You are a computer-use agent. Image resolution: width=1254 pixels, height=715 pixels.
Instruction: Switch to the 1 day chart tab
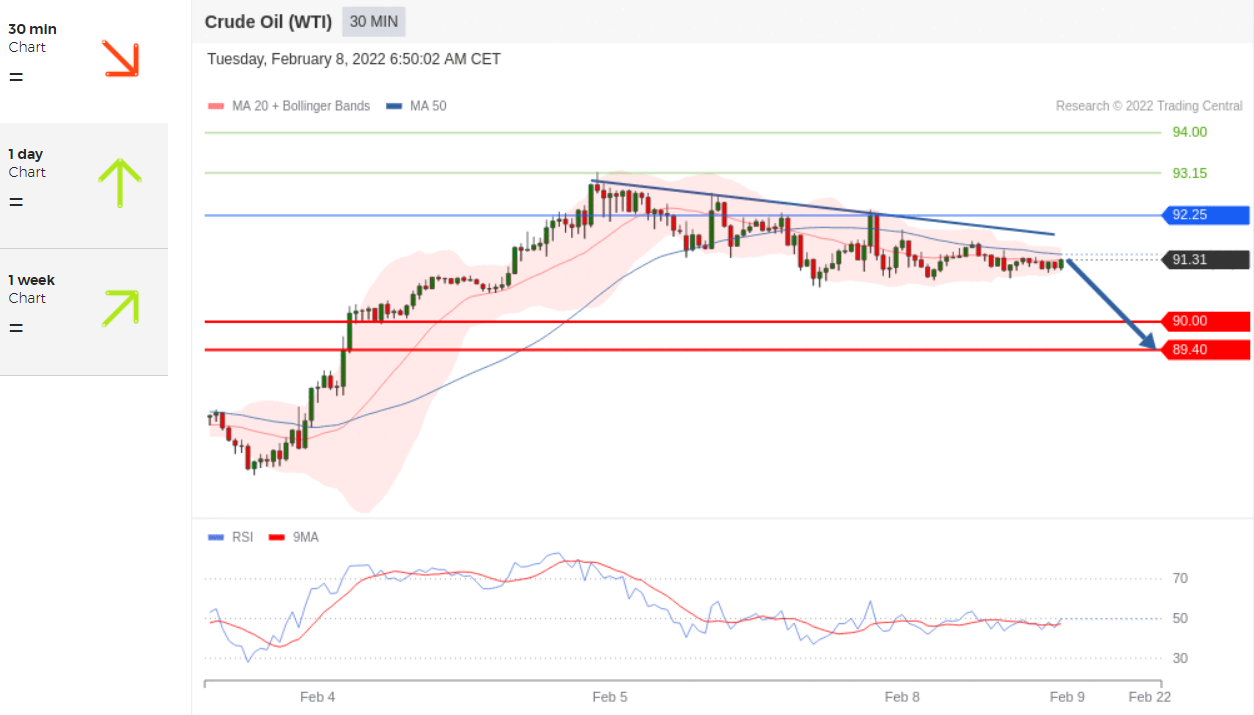coord(84,186)
